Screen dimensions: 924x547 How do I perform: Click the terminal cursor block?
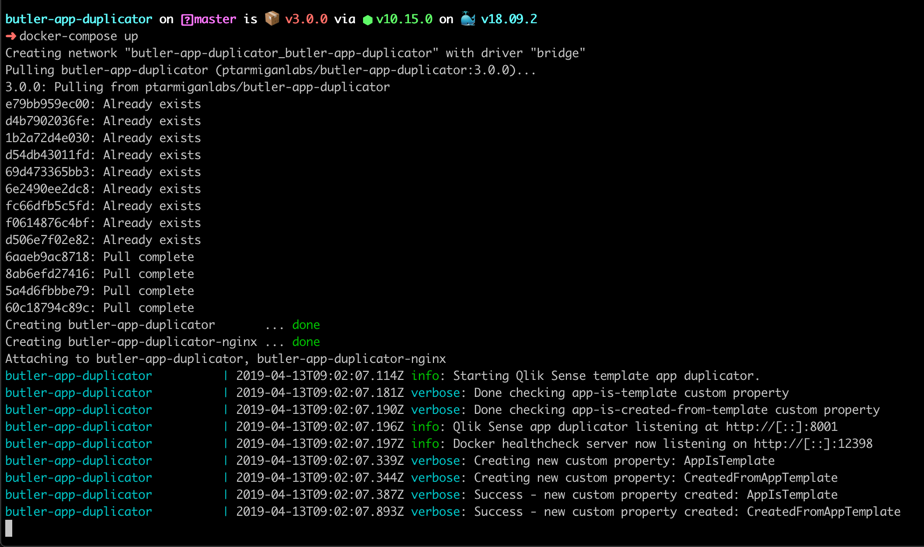(x=9, y=528)
